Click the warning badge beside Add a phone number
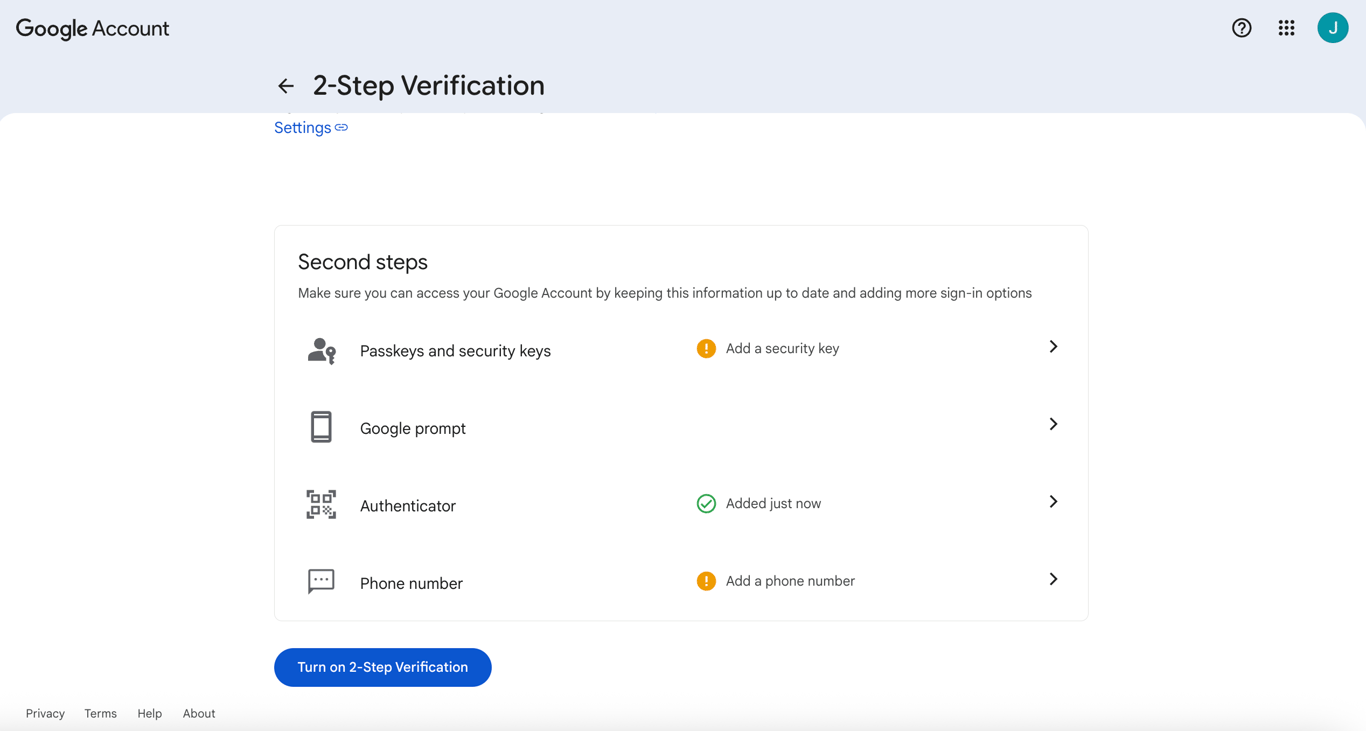The width and height of the screenshot is (1366, 731). (706, 580)
